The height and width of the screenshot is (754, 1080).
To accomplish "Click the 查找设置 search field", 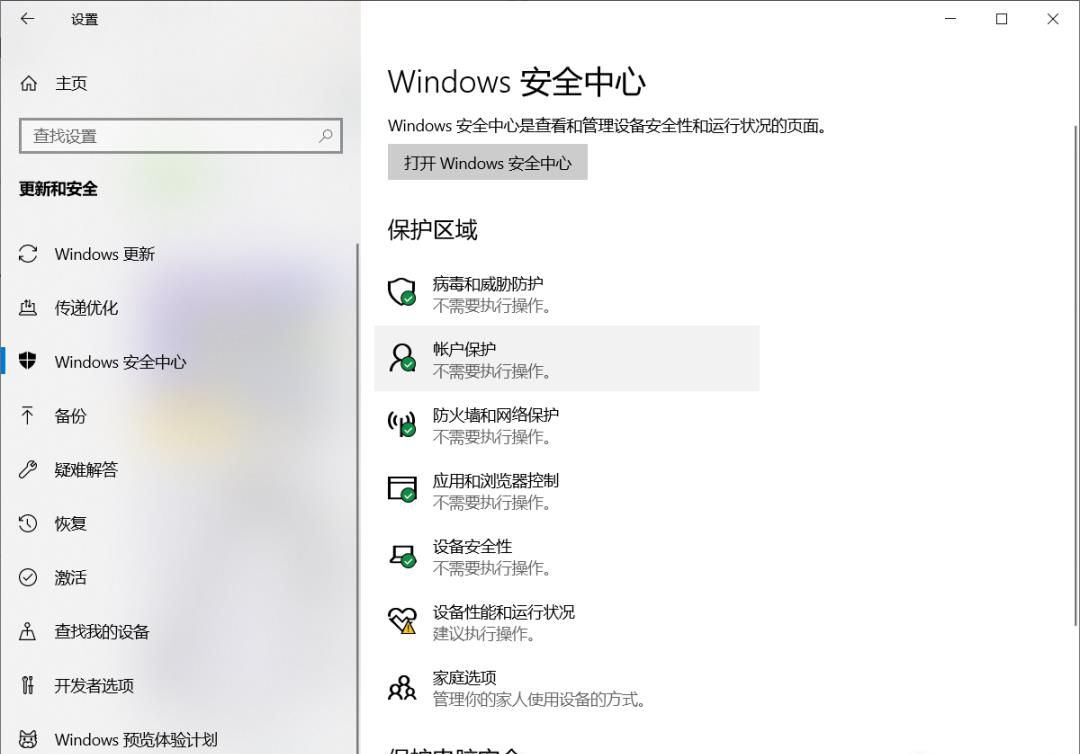I will coord(180,136).
